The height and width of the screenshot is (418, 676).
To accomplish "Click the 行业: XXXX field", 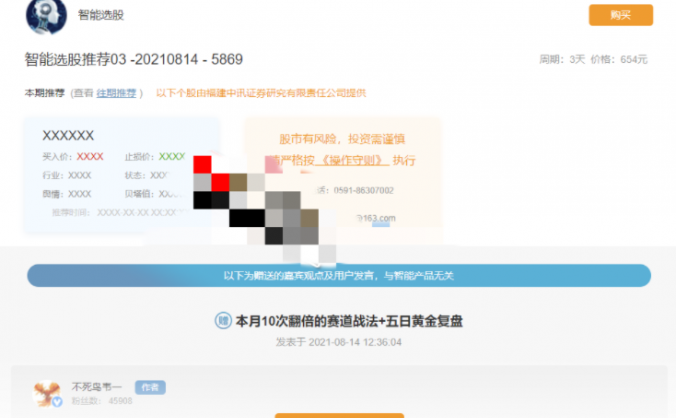I will [67, 175].
